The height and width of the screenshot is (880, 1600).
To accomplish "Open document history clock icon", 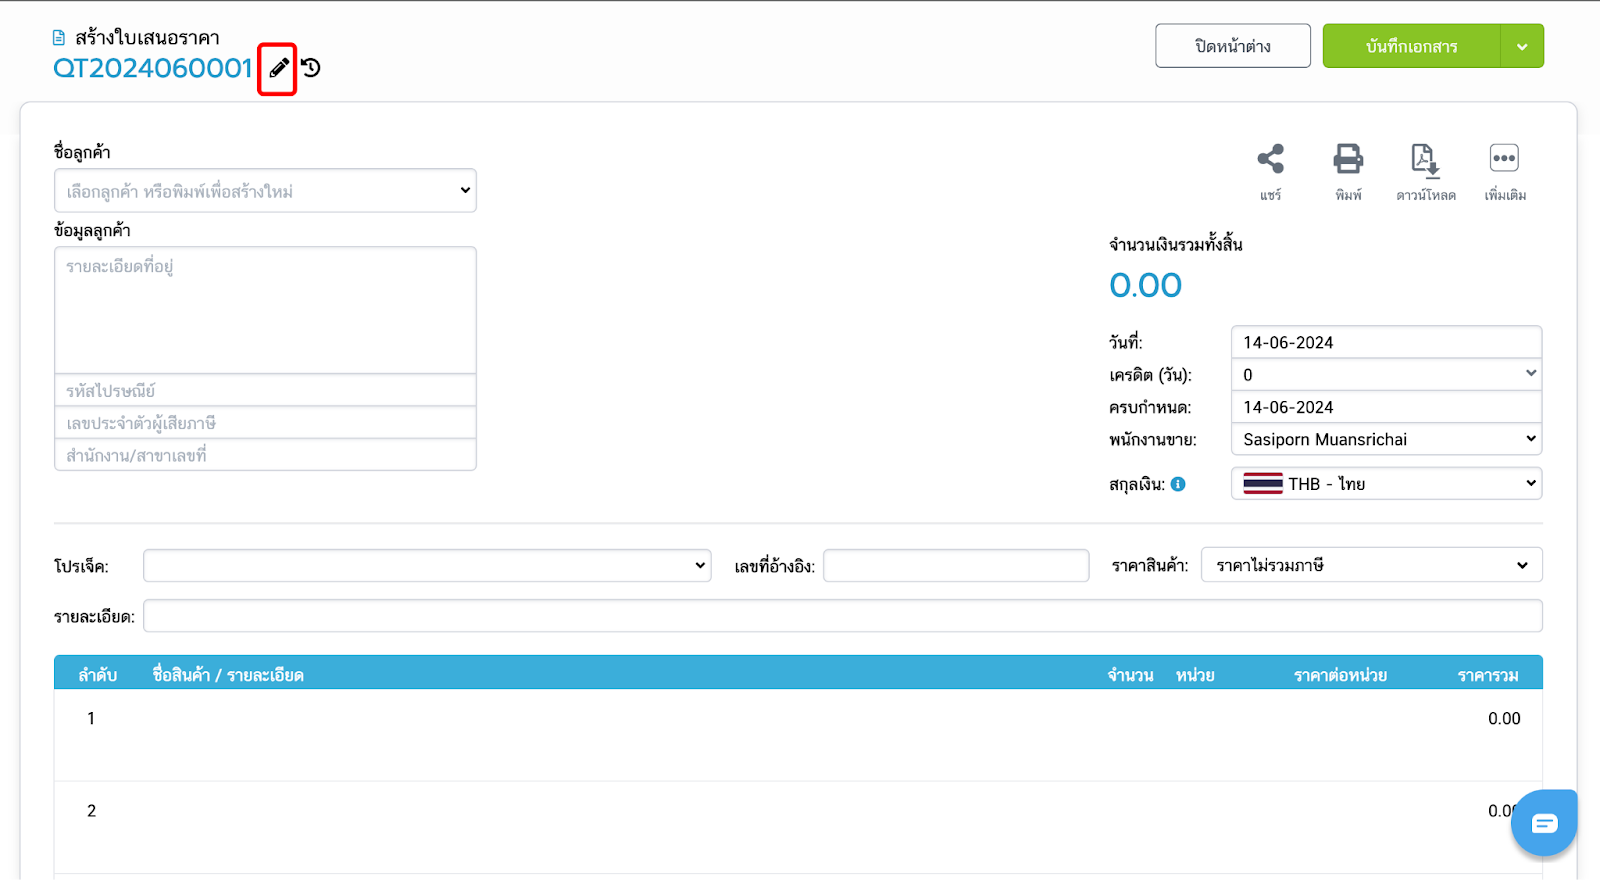I will pyautogui.click(x=311, y=68).
